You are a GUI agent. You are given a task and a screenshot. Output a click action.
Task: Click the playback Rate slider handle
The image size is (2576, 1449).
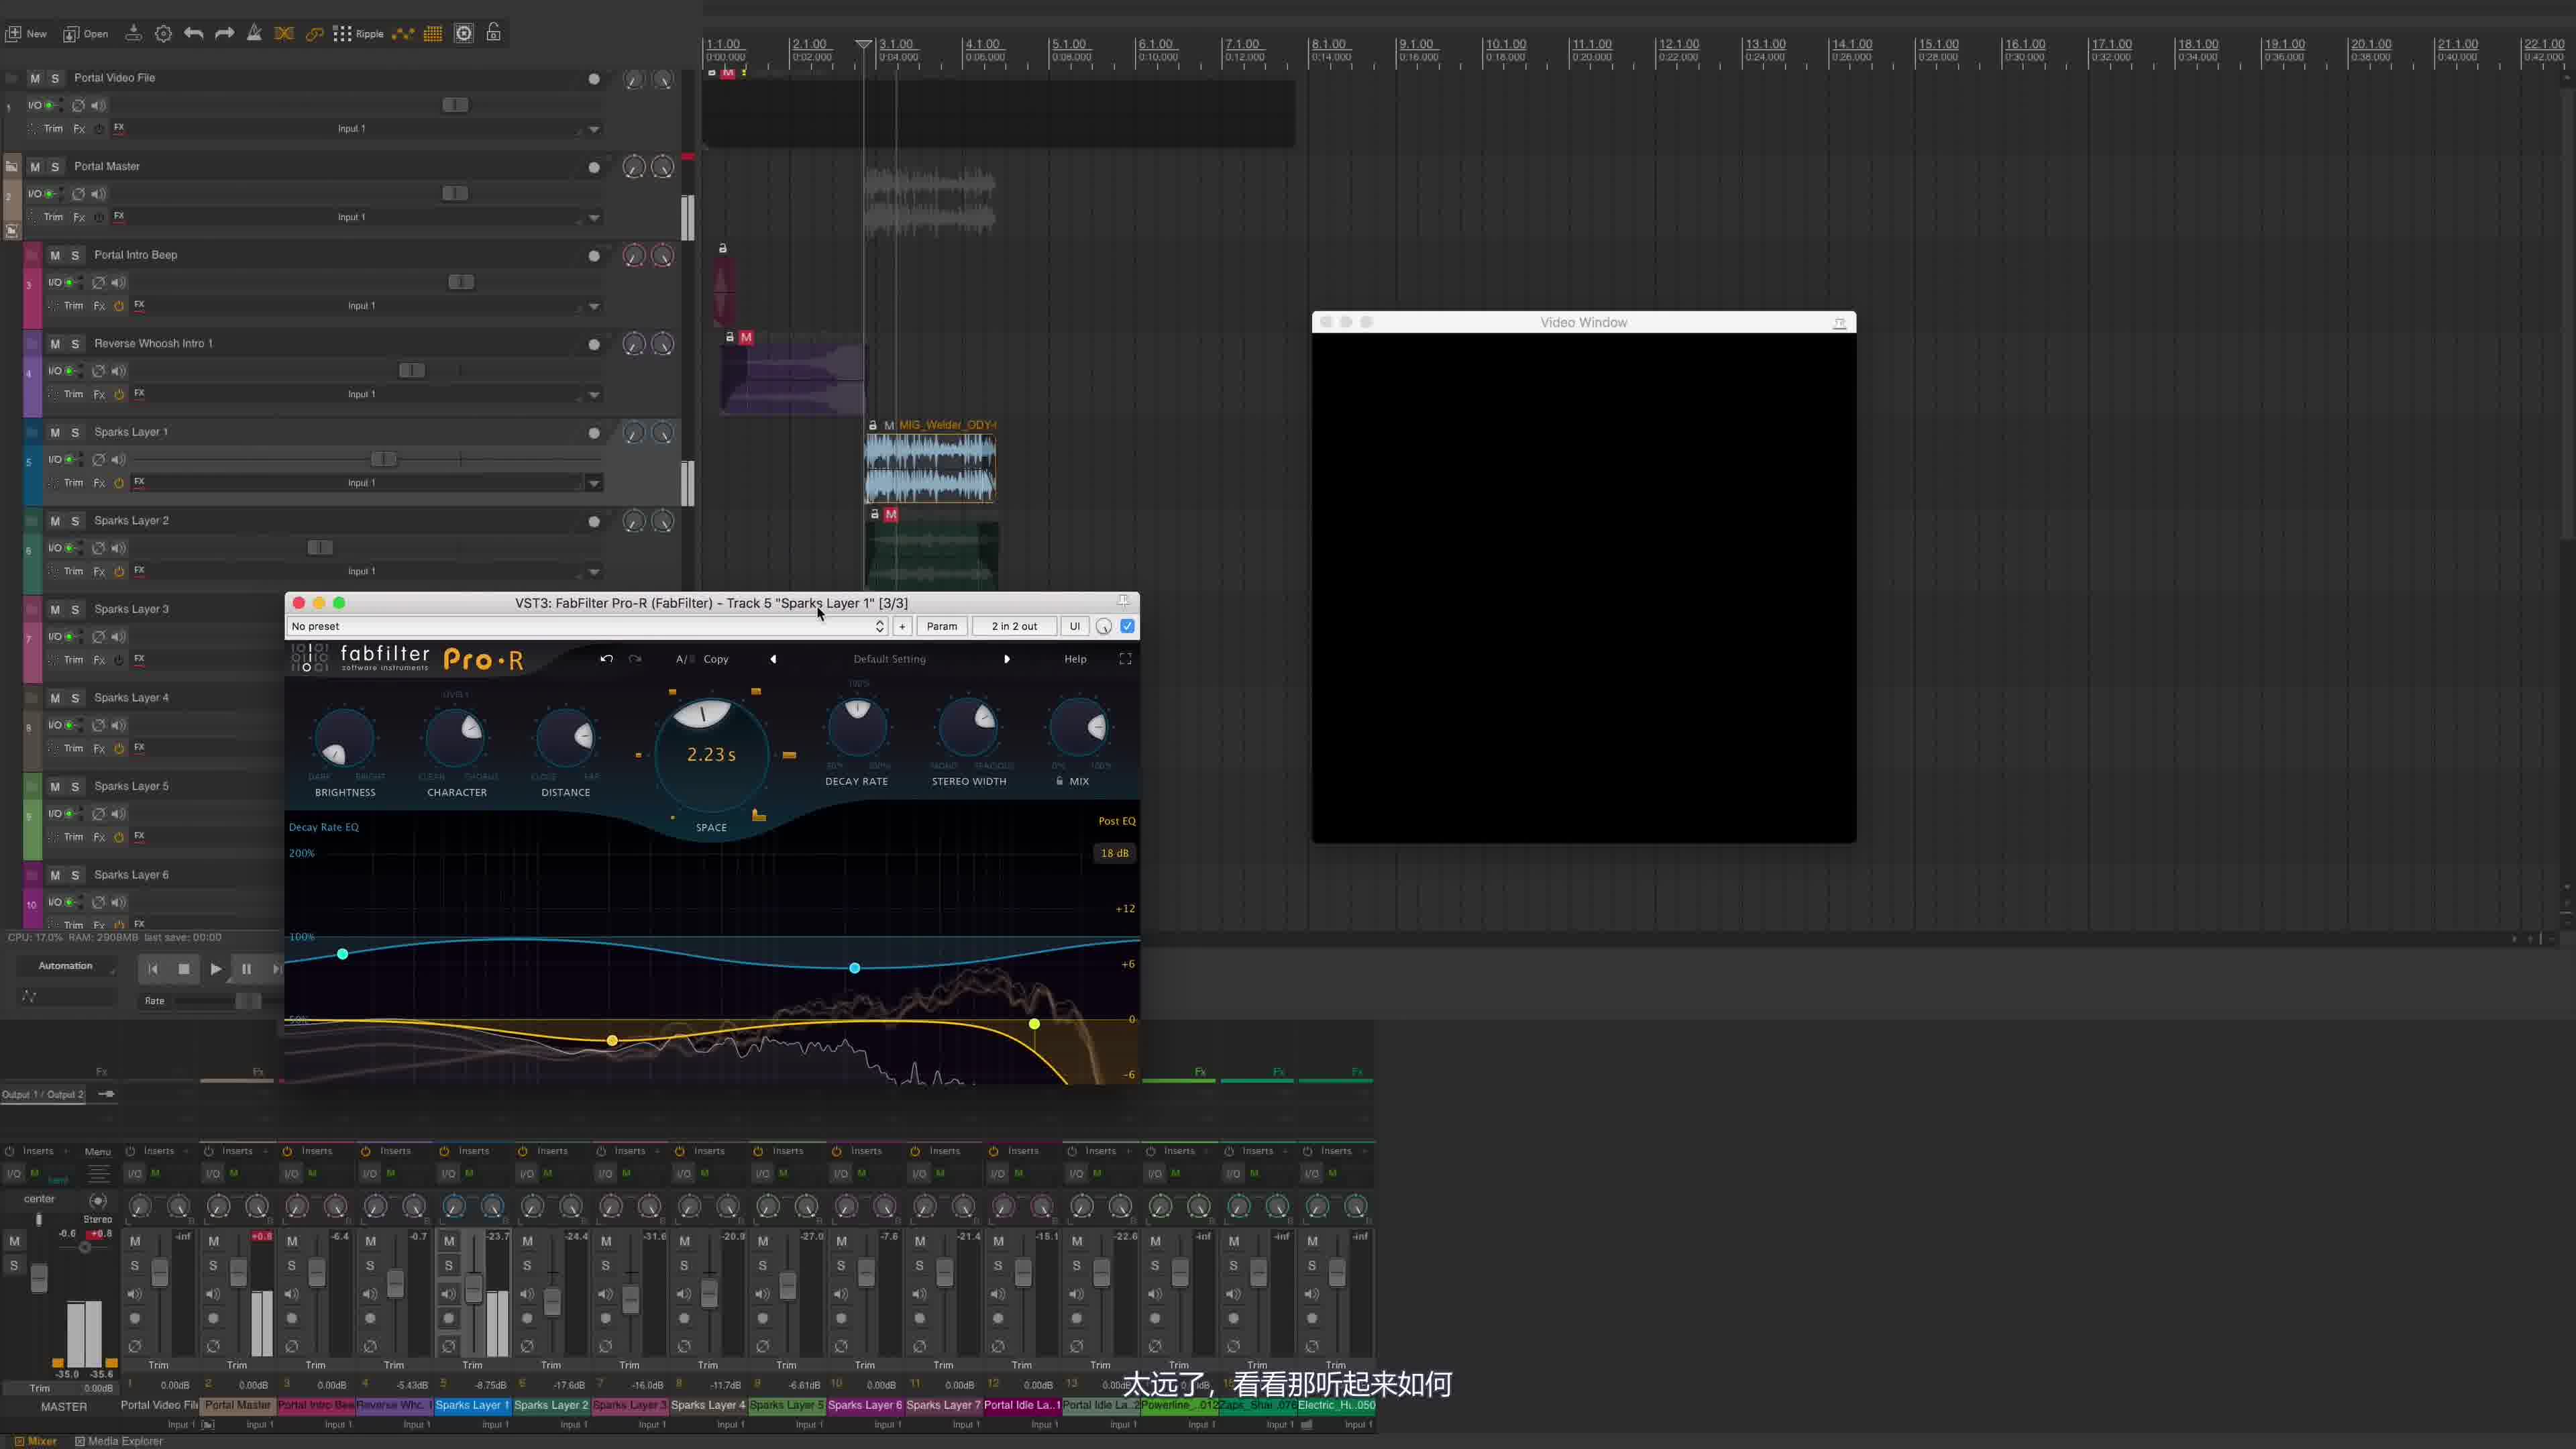coord(247,1001)
